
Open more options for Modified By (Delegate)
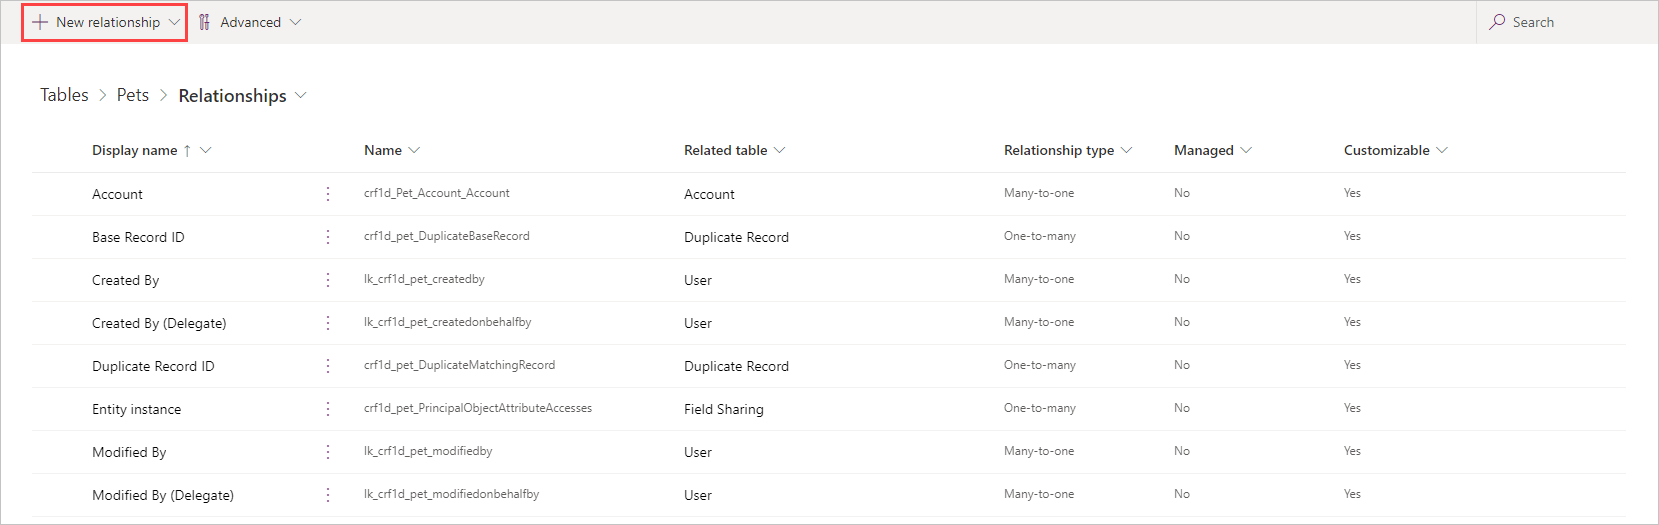[328, 495]
